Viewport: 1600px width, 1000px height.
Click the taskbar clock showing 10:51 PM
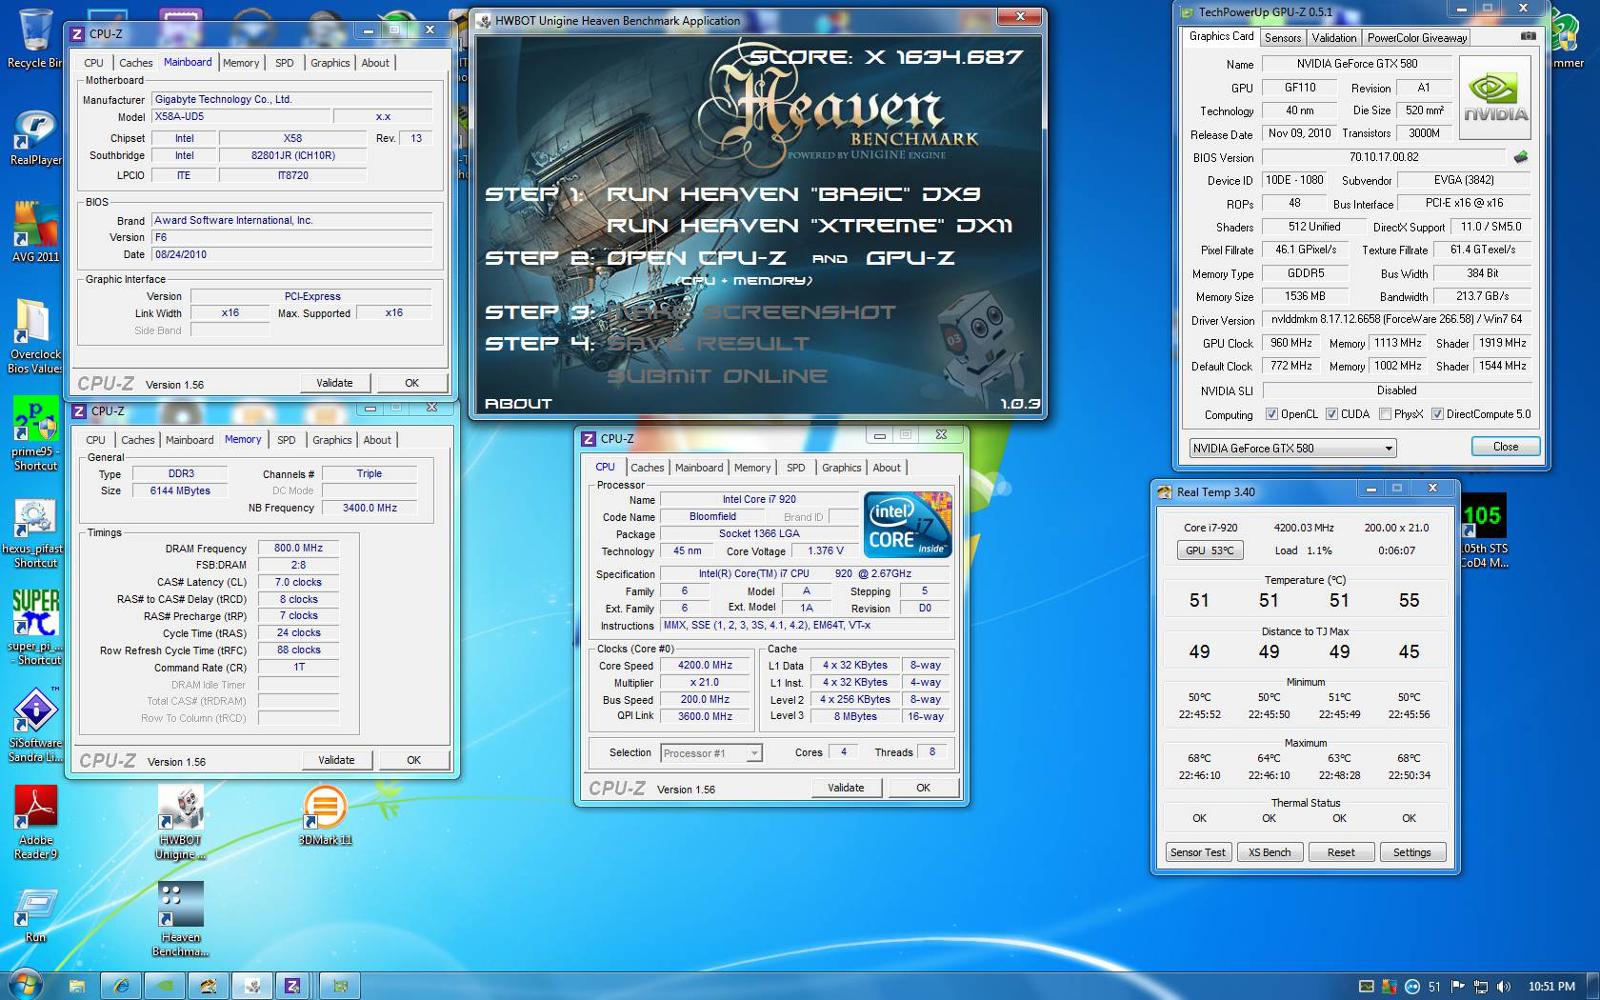coord(1551,987)
